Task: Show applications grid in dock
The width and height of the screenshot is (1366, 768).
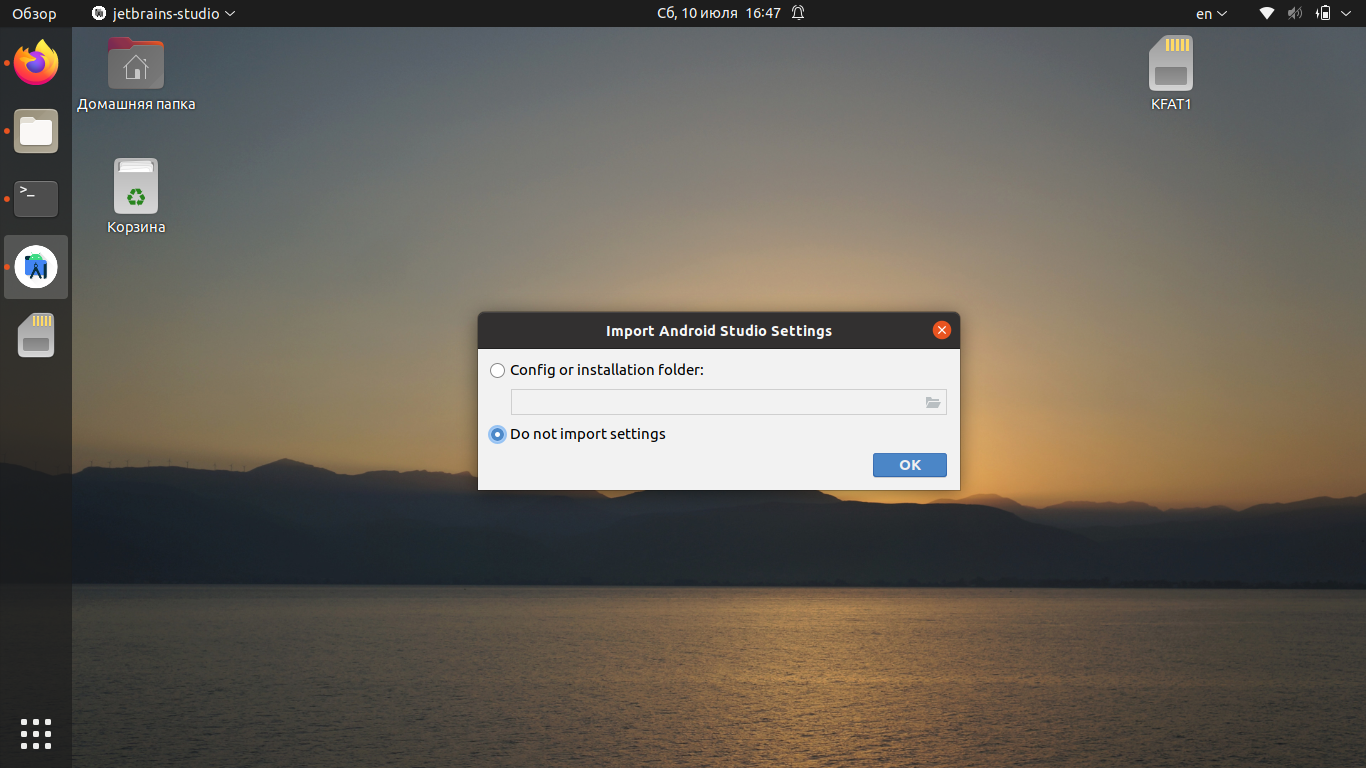Action: tap(36, 733)
